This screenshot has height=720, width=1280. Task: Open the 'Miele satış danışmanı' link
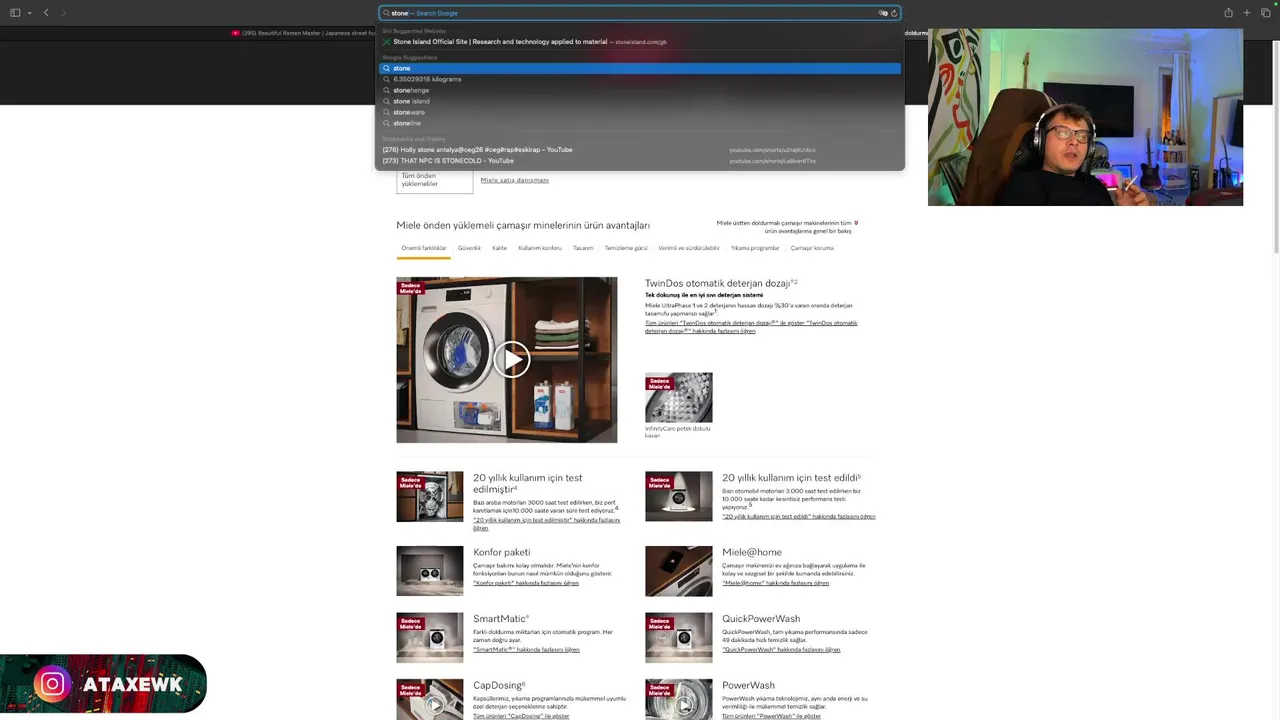click(x=514, y=180)
